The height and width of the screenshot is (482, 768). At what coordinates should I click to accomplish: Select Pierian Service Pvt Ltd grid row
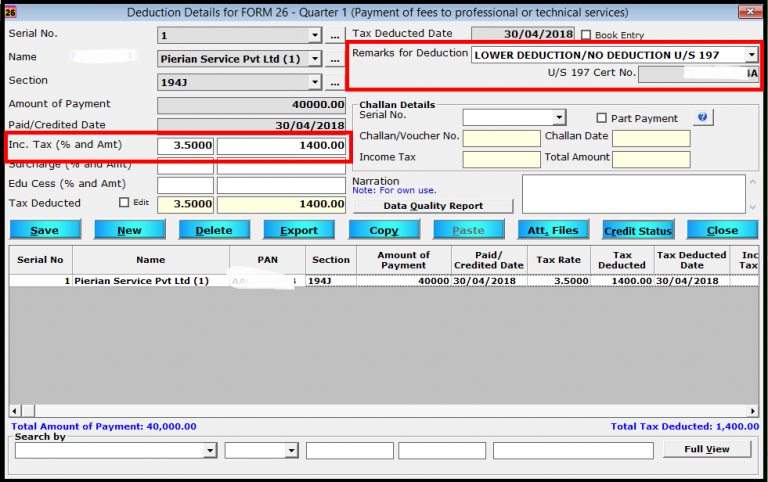coord(384,281)
